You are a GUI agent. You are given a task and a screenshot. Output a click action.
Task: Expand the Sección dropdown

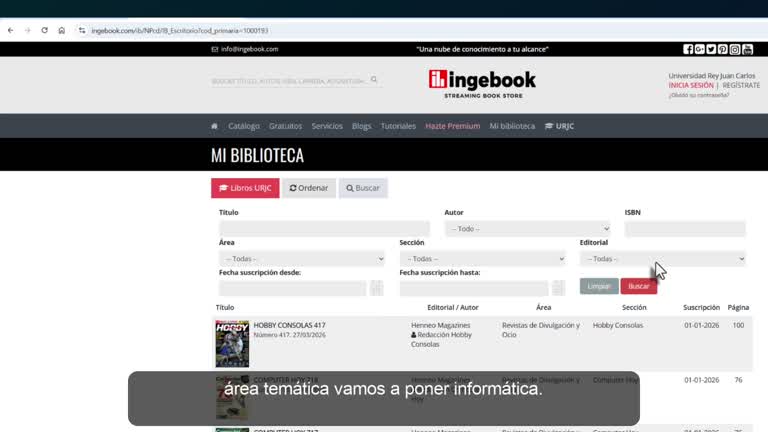482,259
